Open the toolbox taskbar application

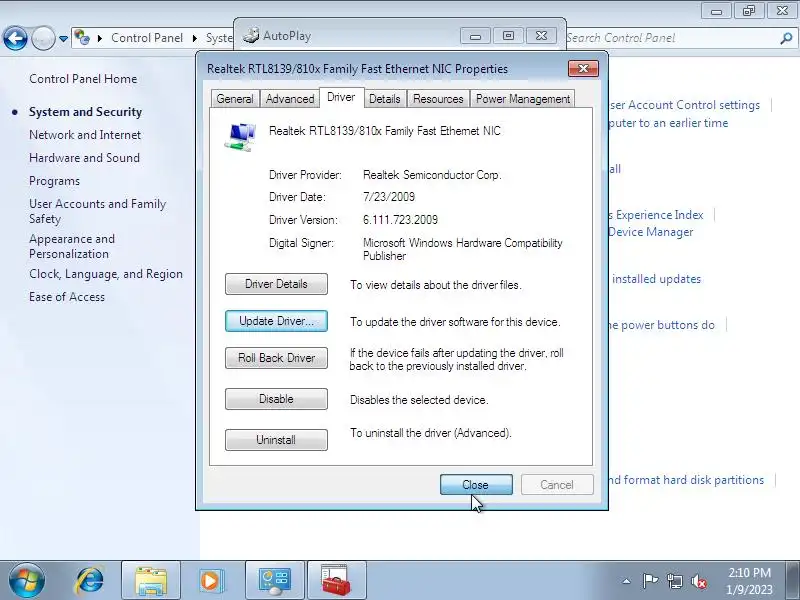336,581
